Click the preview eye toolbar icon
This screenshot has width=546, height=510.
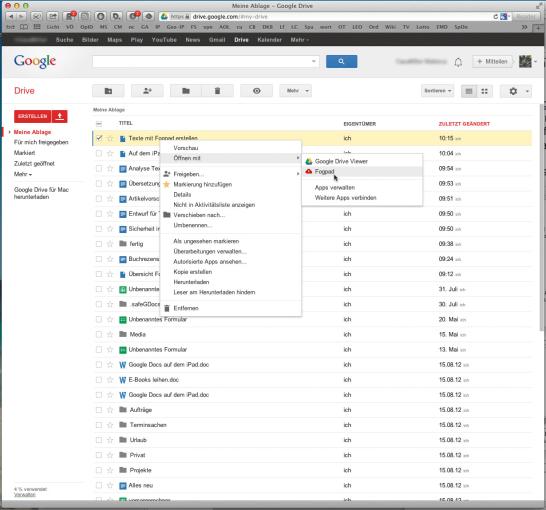[x=257, y=91]
